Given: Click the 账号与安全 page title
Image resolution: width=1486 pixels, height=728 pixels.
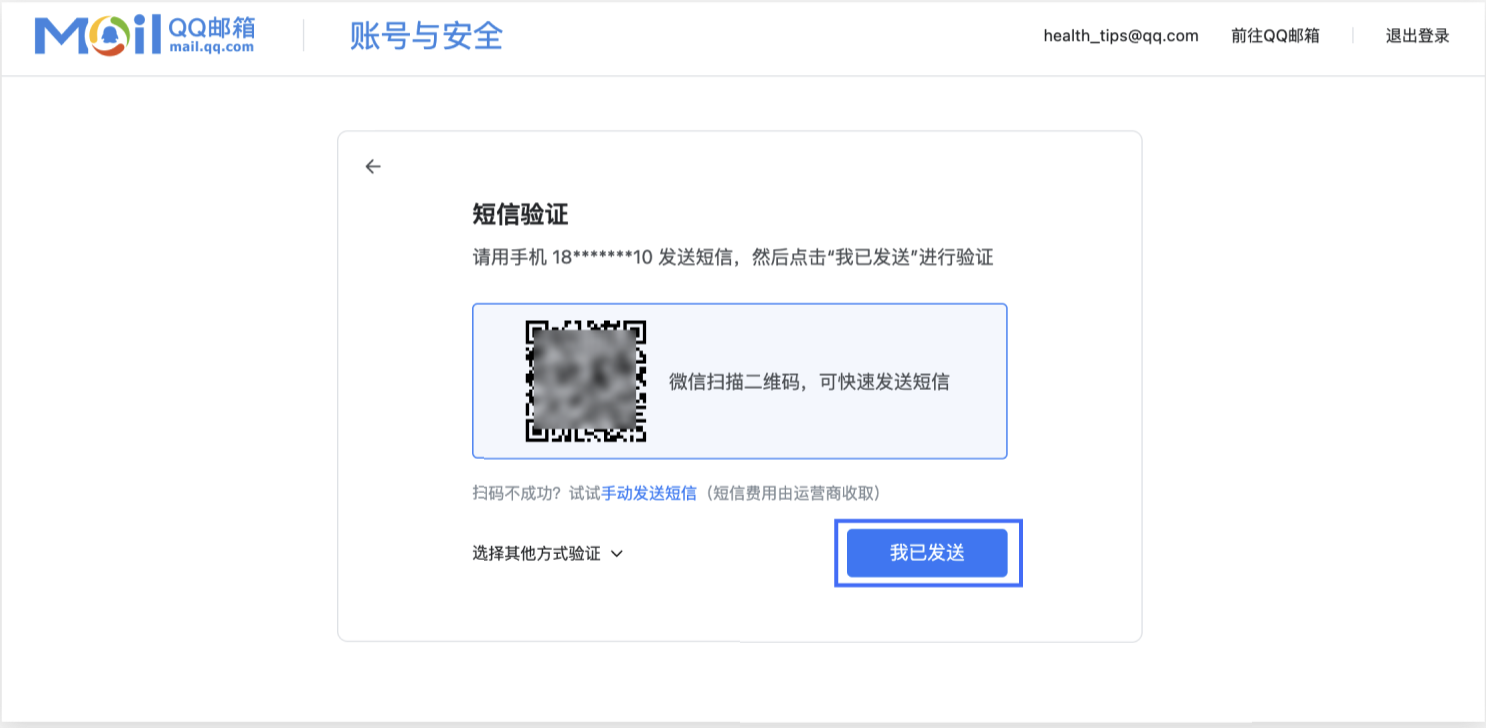Looking at the screenshot, I should coord(426,36).
